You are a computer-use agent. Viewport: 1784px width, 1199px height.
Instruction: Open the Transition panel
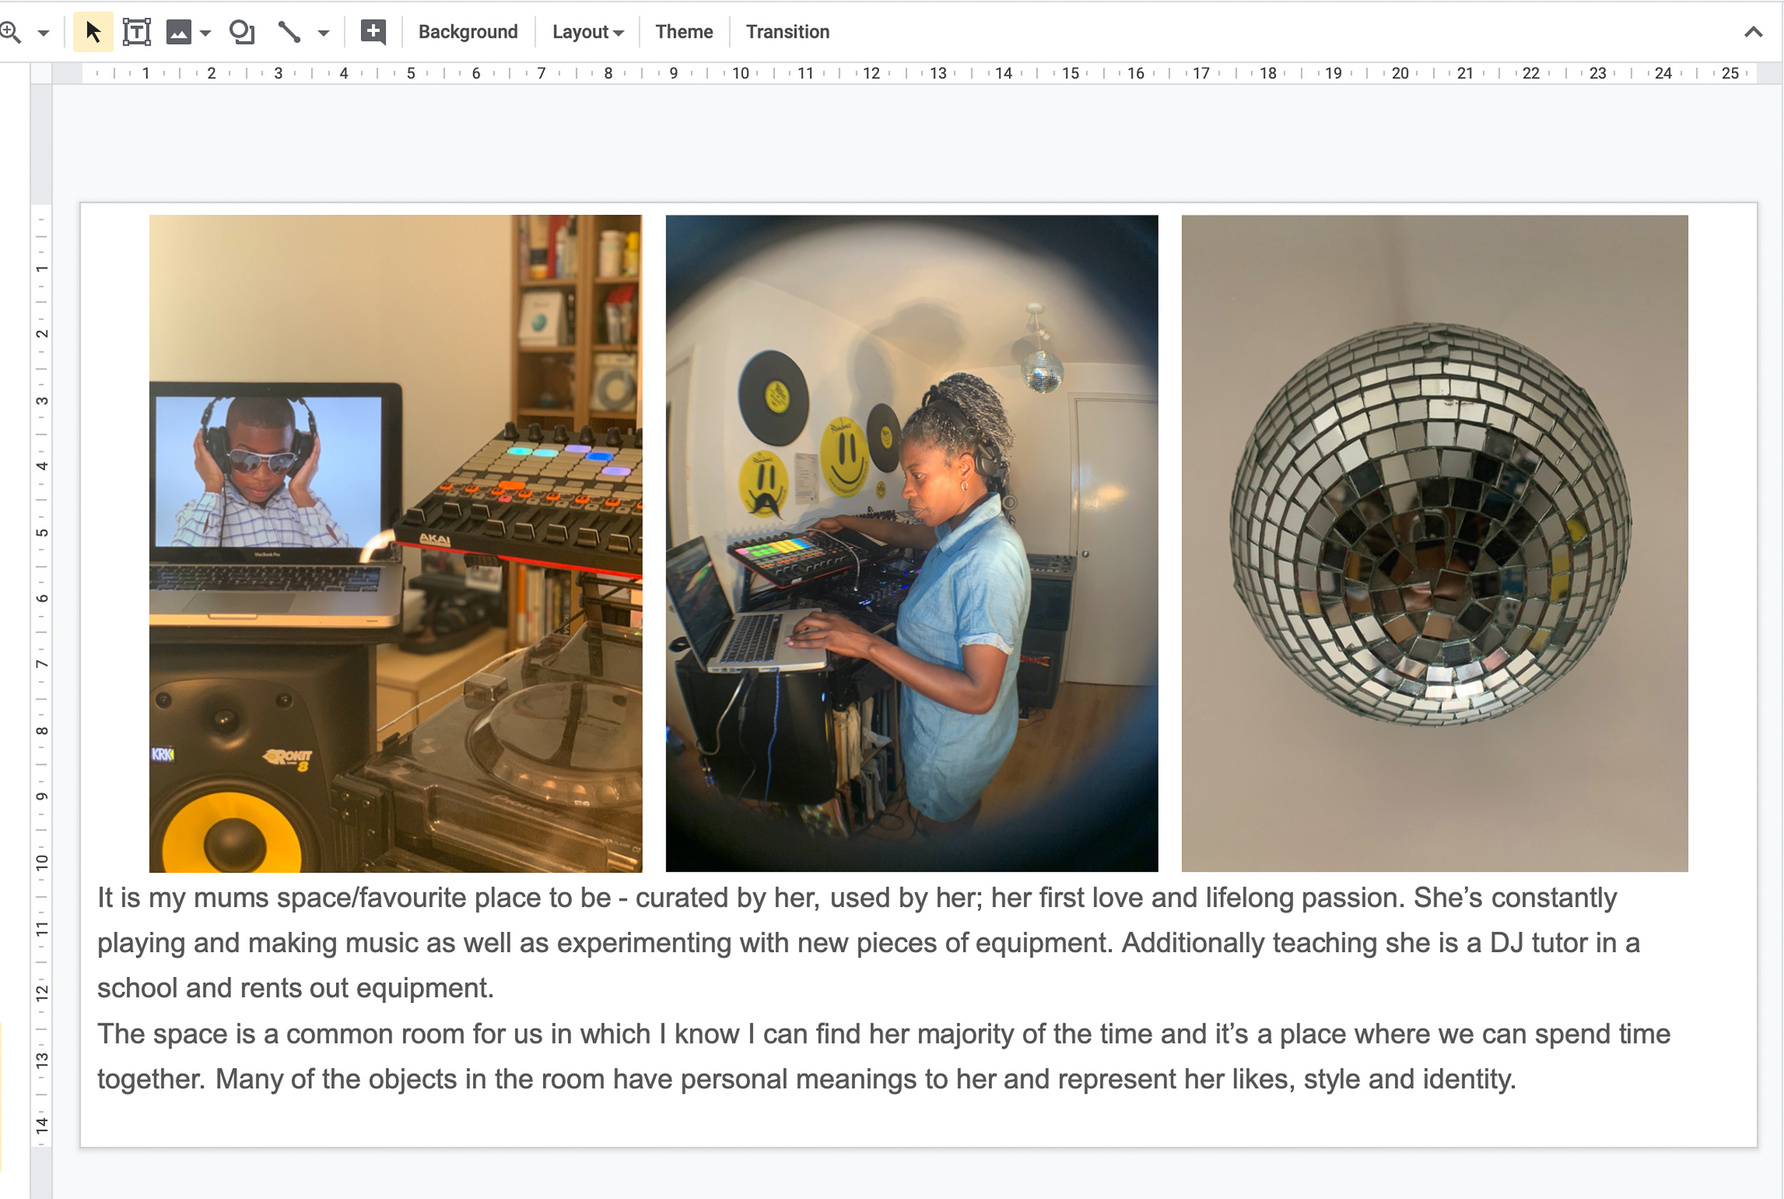click(x=788, y=32)
